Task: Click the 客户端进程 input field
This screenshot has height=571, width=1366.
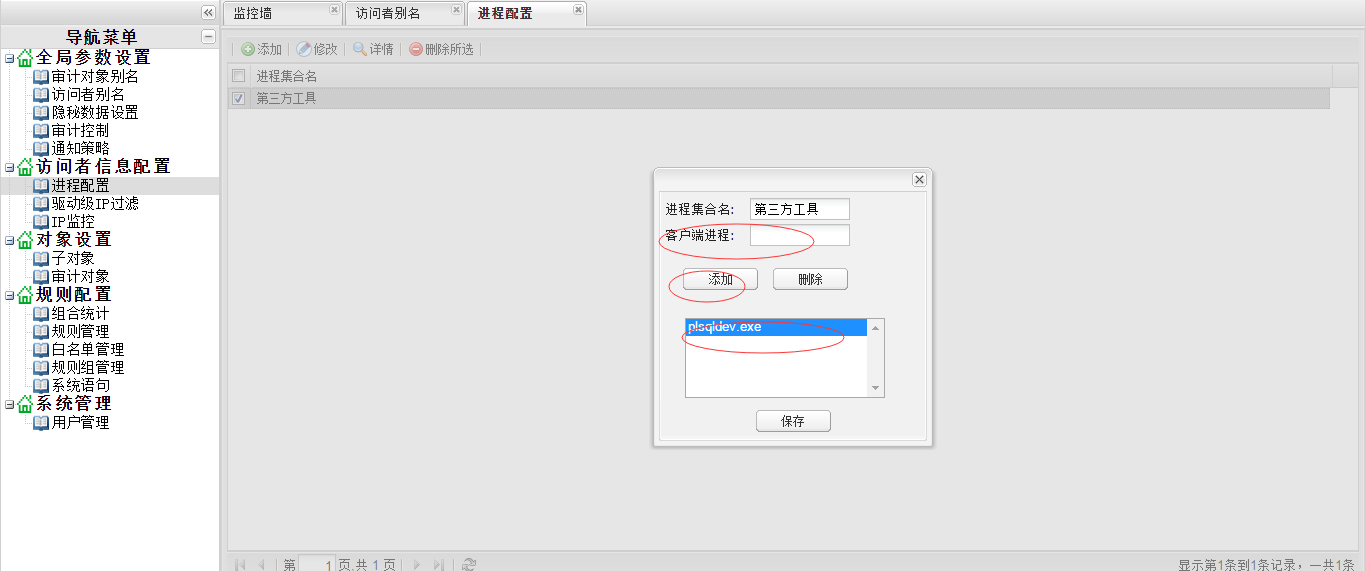Action: 799,235
